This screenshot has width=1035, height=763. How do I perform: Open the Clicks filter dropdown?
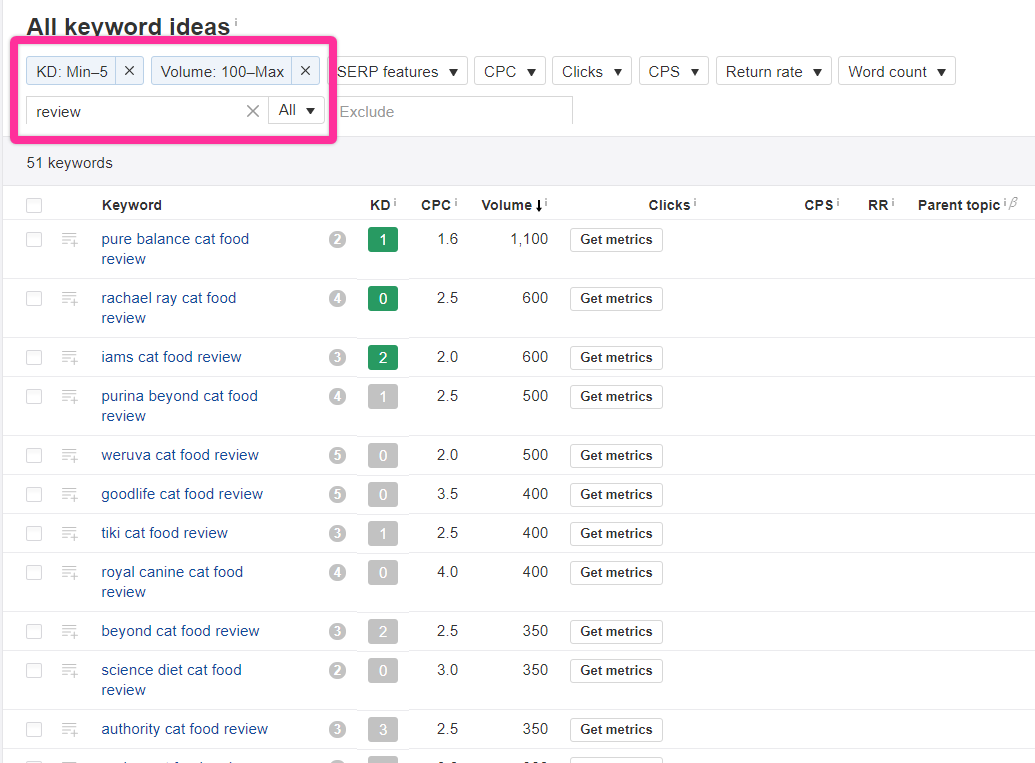[x=592, y=71]
